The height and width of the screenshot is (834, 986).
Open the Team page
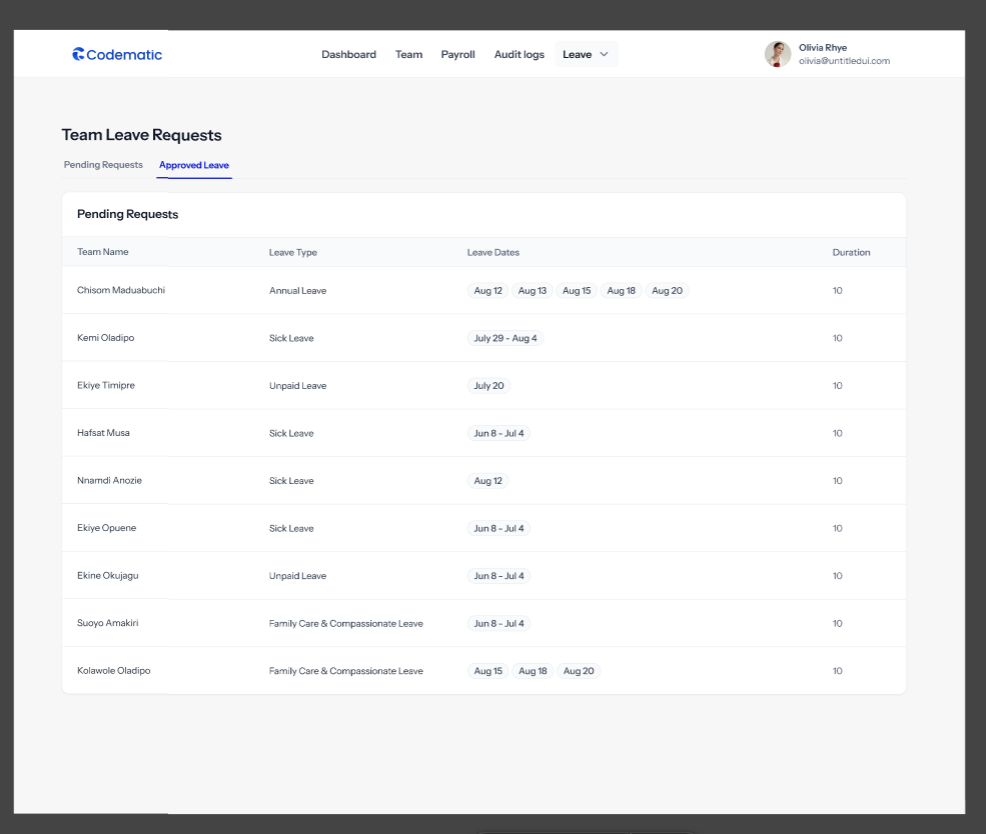pyautogui.click(x=408, y=54)
